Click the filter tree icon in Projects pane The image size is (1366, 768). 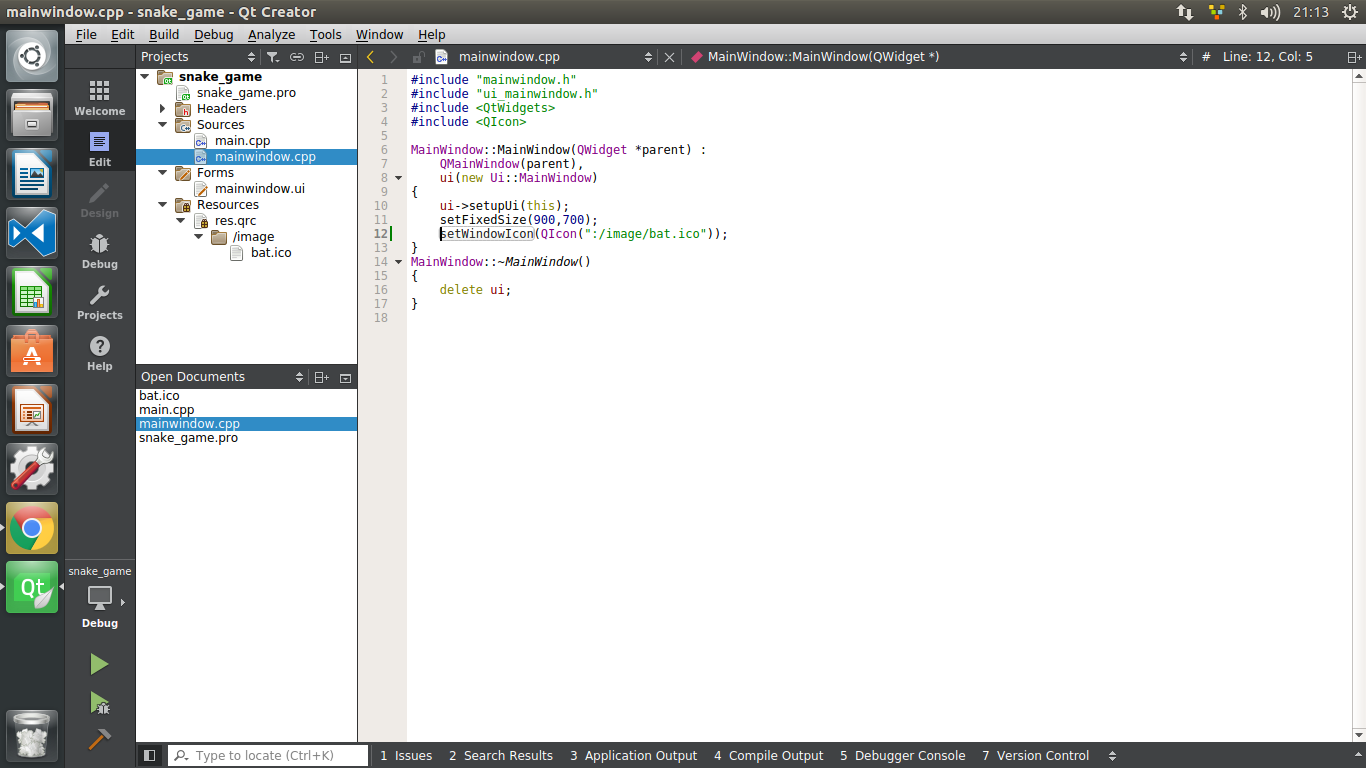click(x=272, y=57)
